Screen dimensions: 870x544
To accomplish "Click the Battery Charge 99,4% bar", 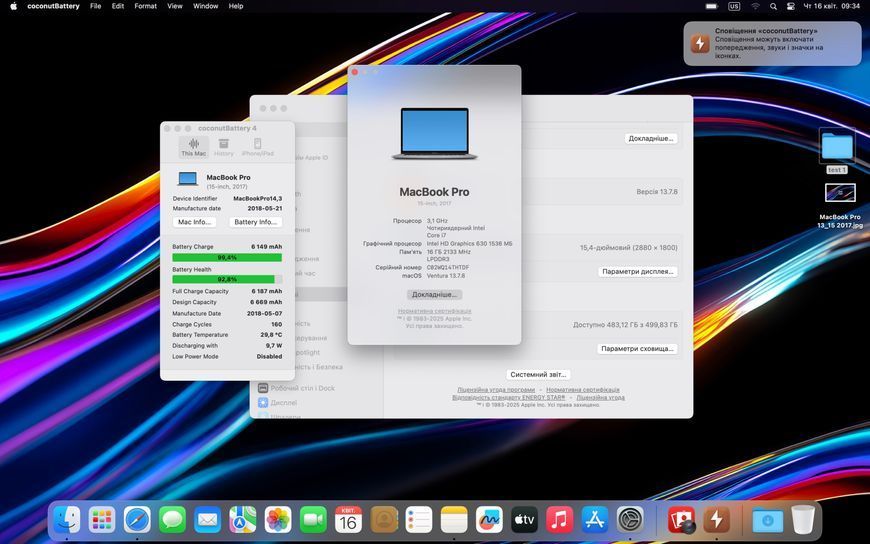I will [x=227, y=258].
